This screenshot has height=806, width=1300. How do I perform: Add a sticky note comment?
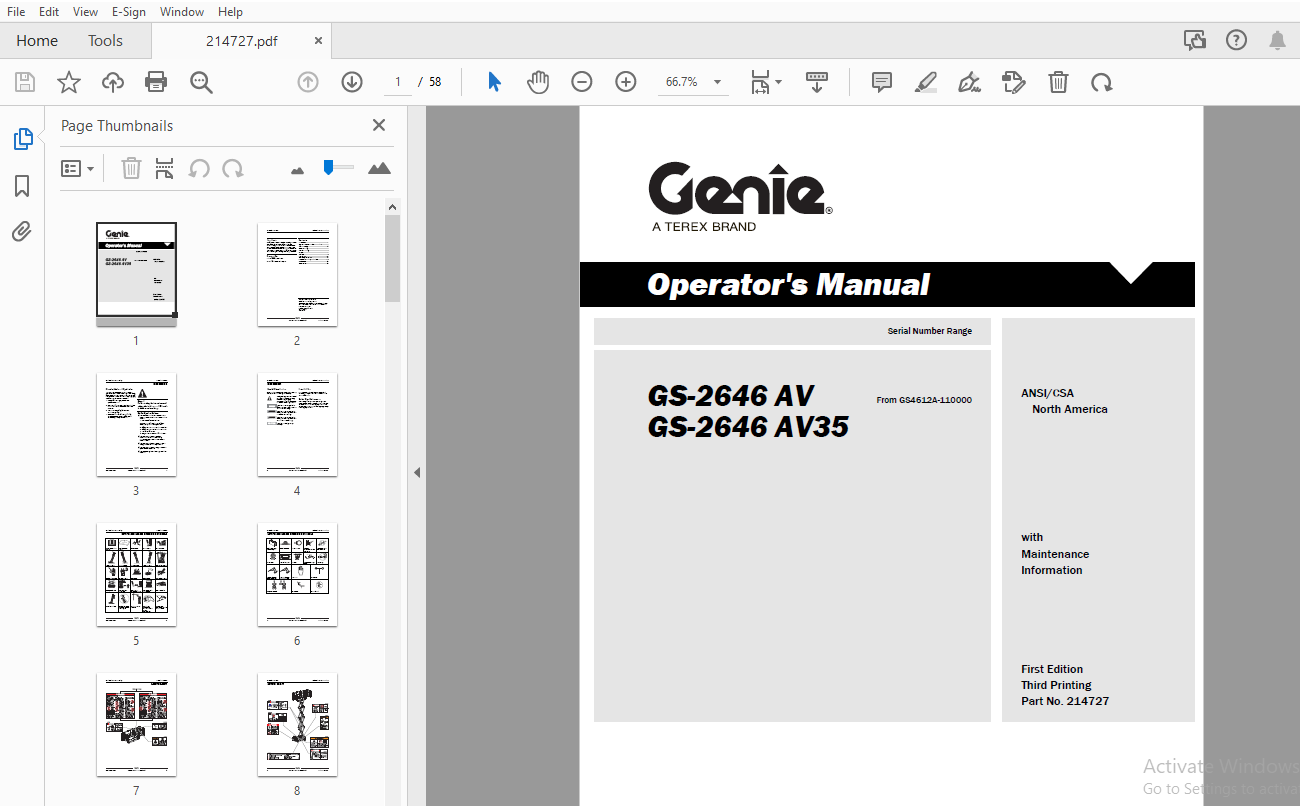click(x=882, y=82)
